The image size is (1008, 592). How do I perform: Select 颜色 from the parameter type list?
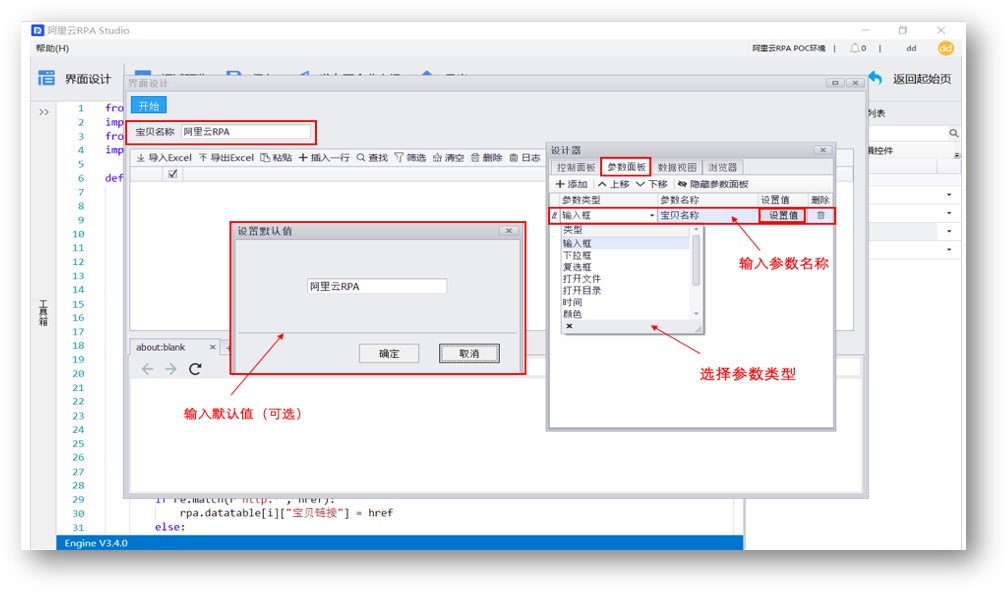[x=625, y=314]
